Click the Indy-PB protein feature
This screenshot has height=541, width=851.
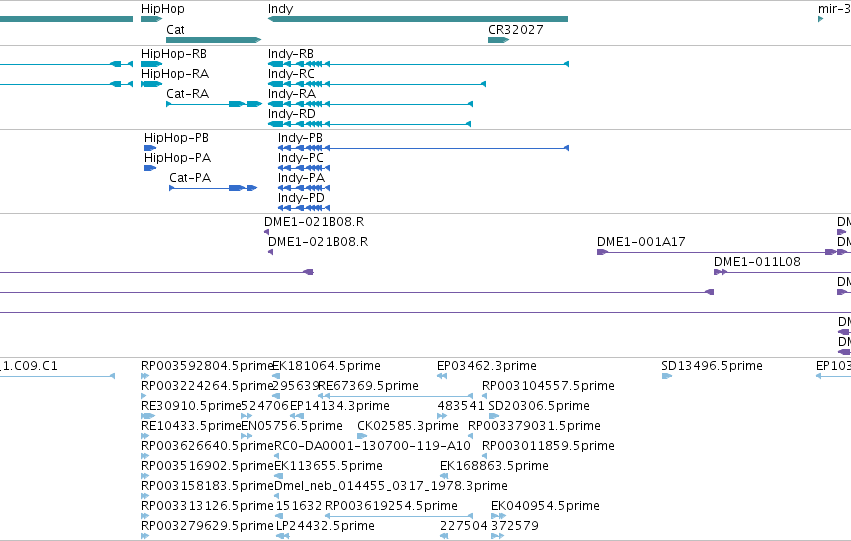(423, 148)
